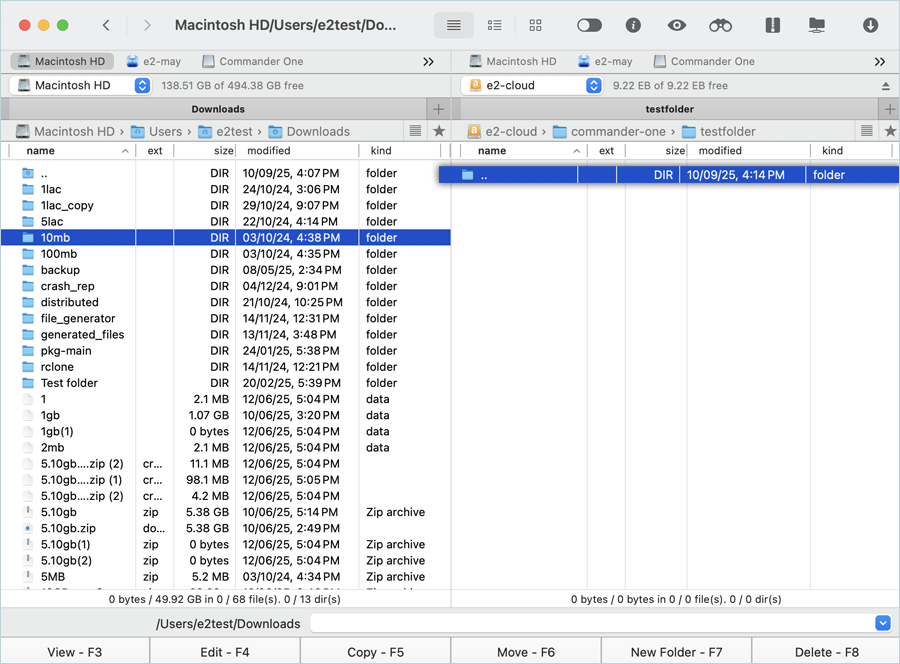The width and height of the screenshot is (900, 664).
Task: Switch to full list view mode
Action: (453, 25)
